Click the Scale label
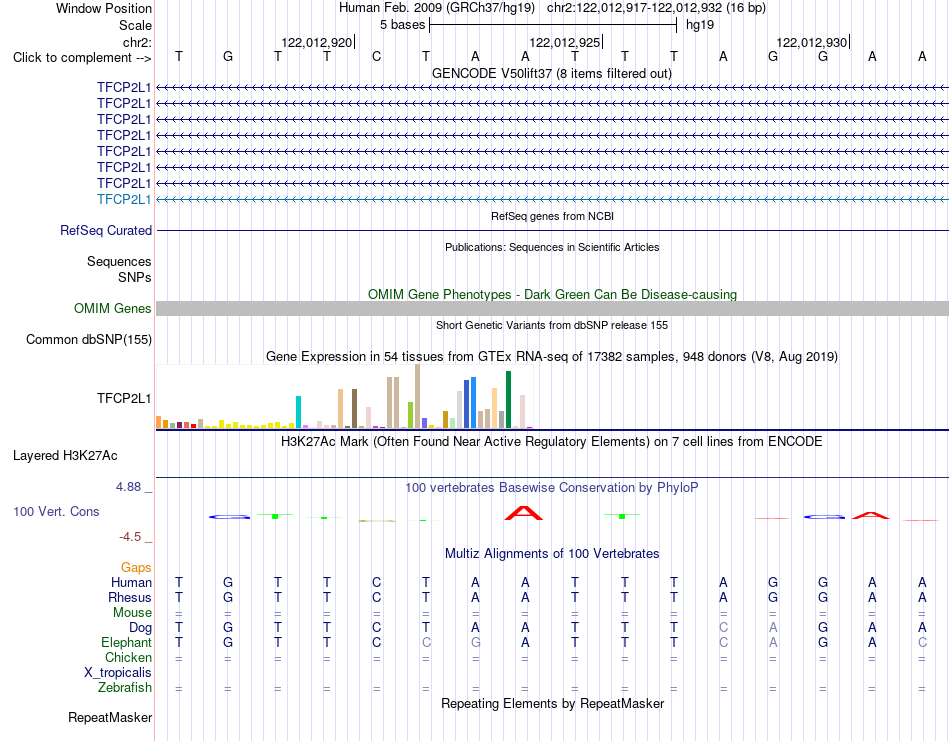950x741 pixels. click(x=135, y=25)
